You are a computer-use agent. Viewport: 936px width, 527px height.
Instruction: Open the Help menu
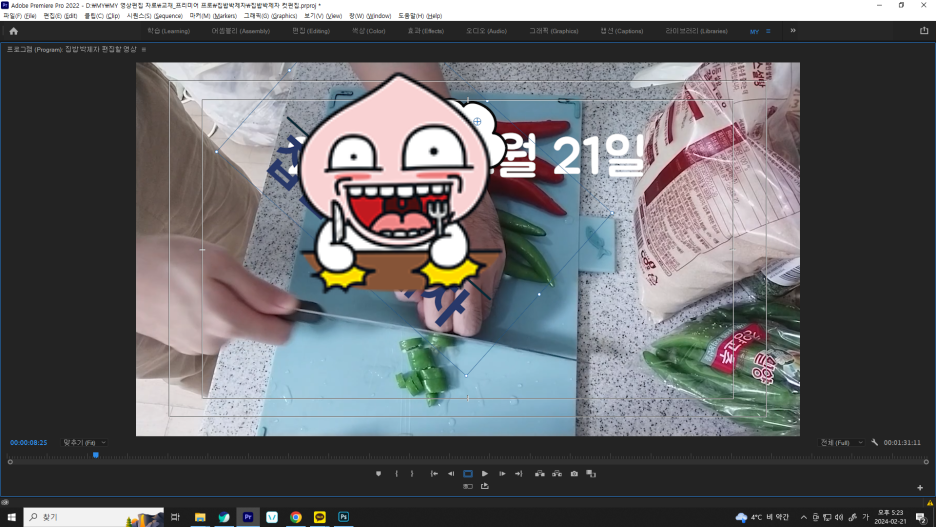420,16
